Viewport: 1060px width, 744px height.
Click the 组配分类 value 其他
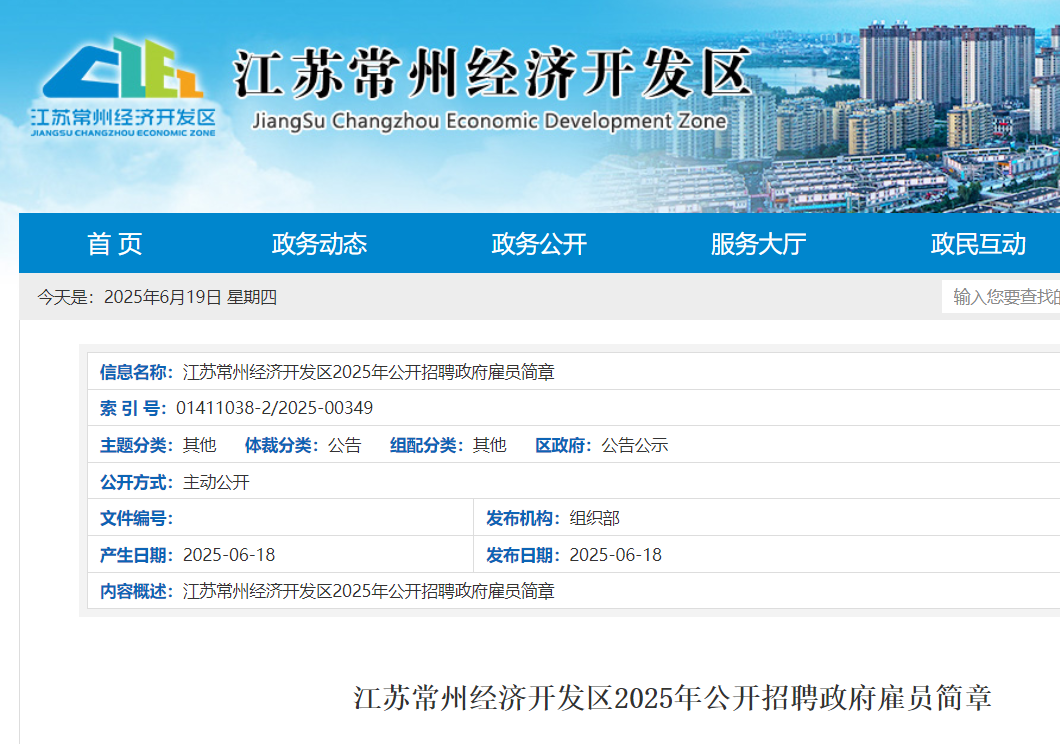(x=489, y=445)
